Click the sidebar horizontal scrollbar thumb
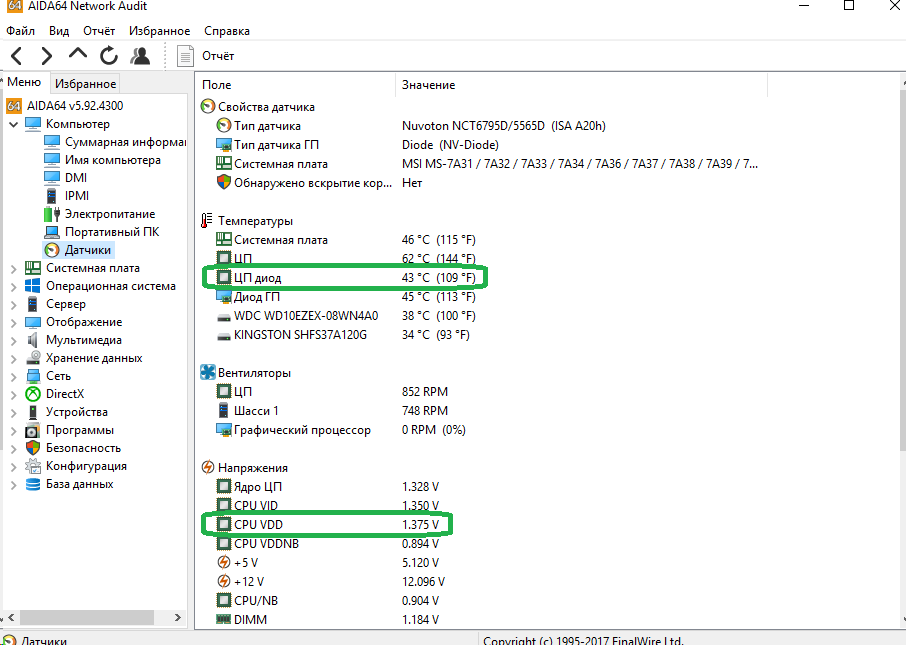Image resolution: width=906 pixels, height=645 pixels. coord(88,617)
